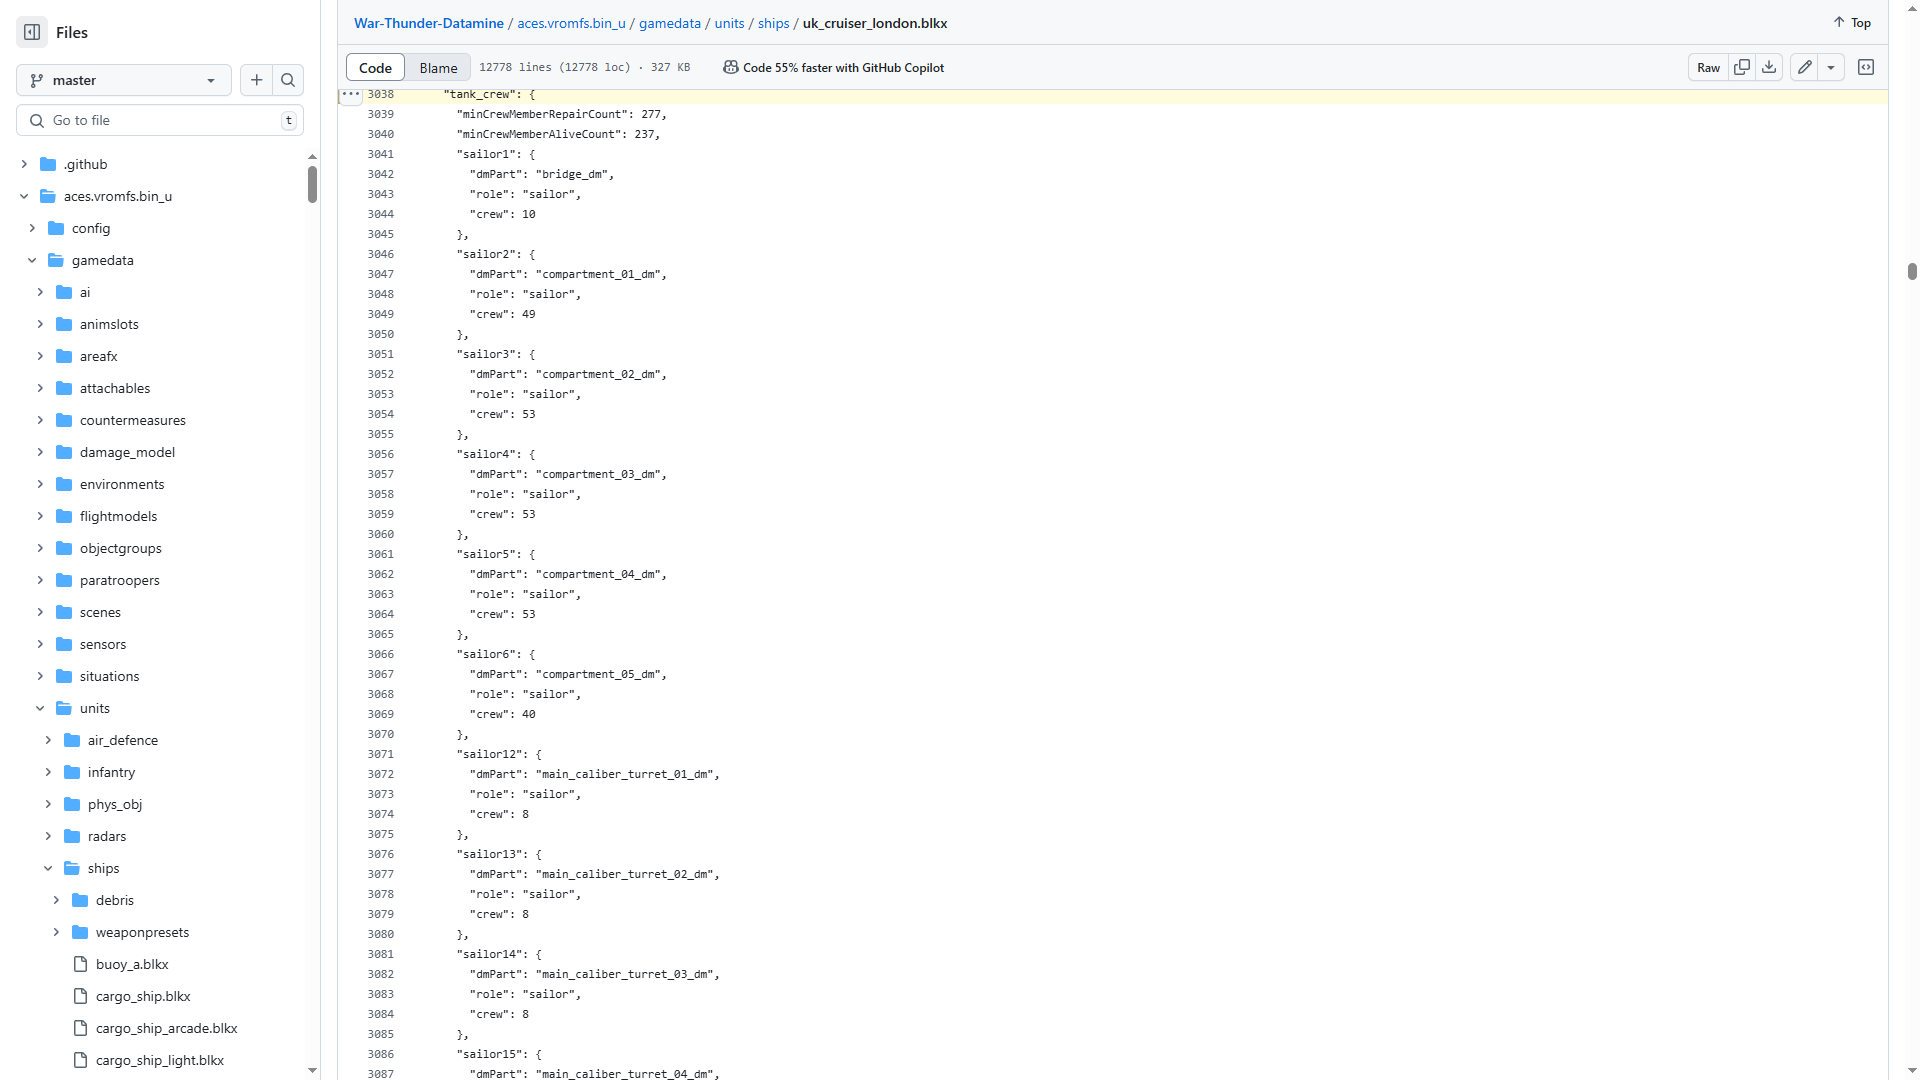This screenshot has width=1920, height=1080.
Task: Collapse the gamedata folder
Action: point(32,260)
